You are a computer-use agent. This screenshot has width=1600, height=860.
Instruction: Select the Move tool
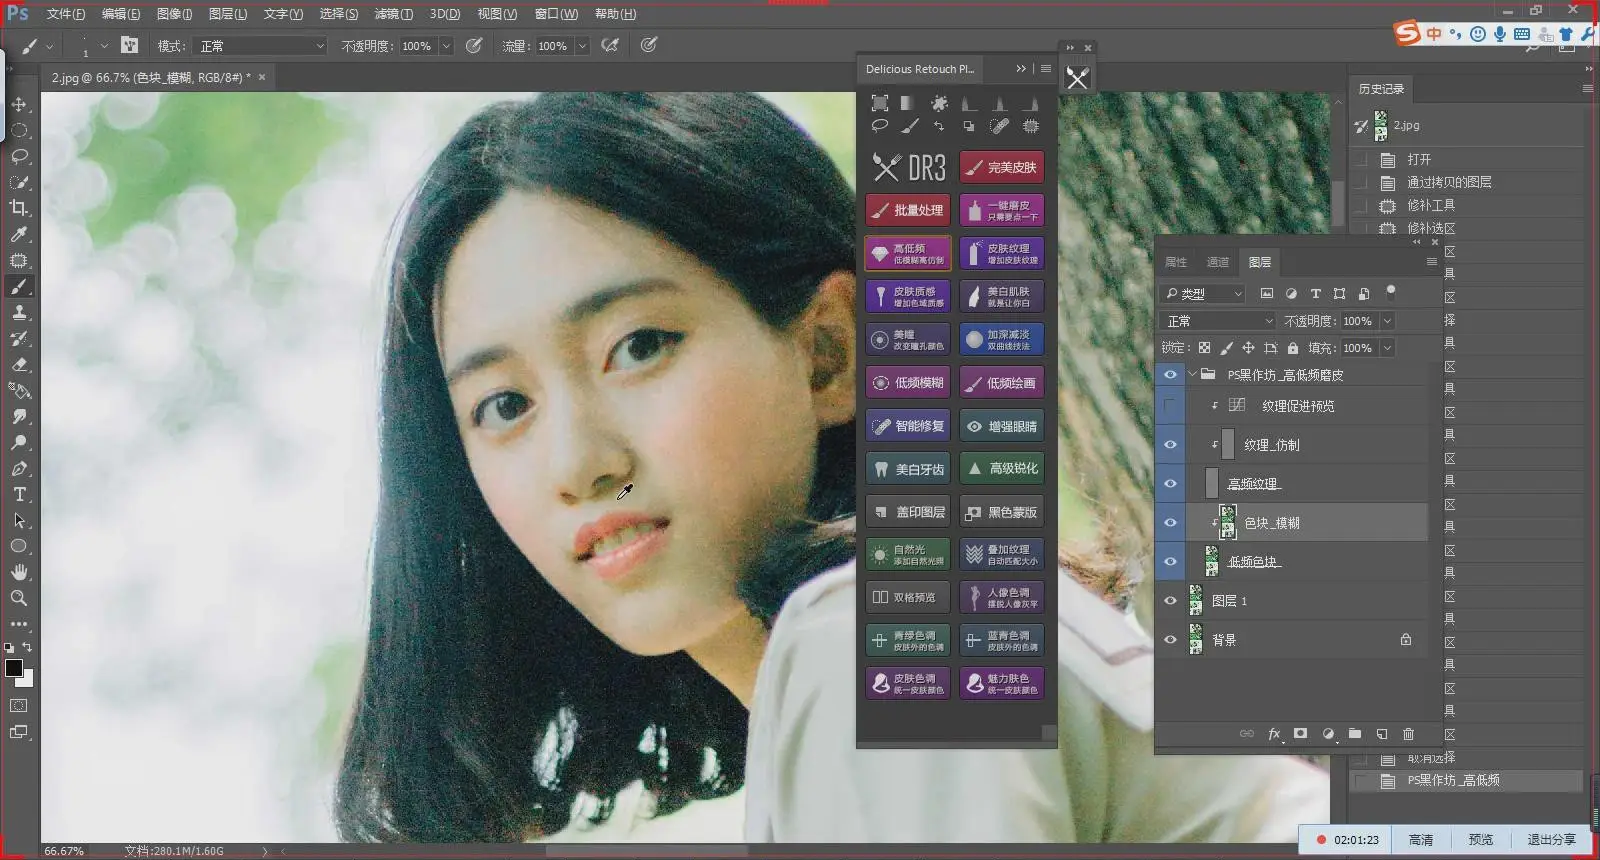(x=19, y=104)
